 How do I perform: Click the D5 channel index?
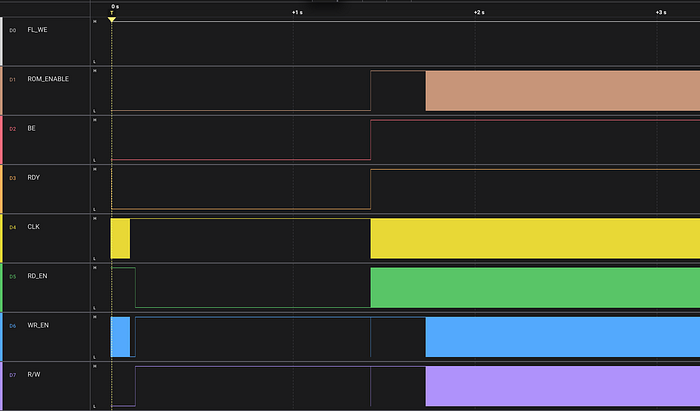pyautogui.click(x=12, y=277)
